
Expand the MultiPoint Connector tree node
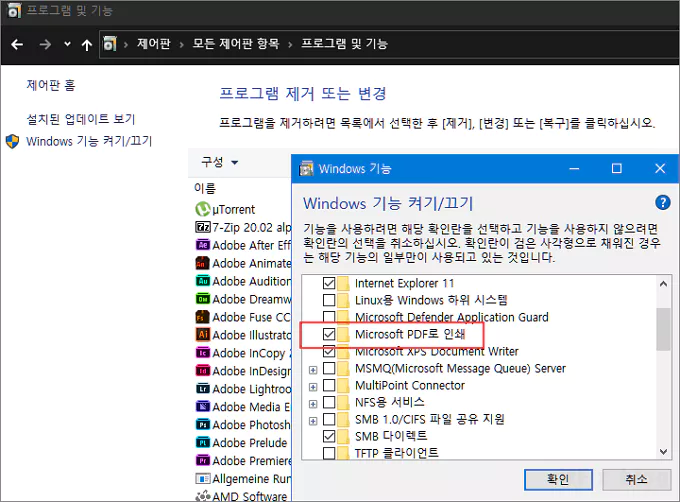(x=313, y=387)
